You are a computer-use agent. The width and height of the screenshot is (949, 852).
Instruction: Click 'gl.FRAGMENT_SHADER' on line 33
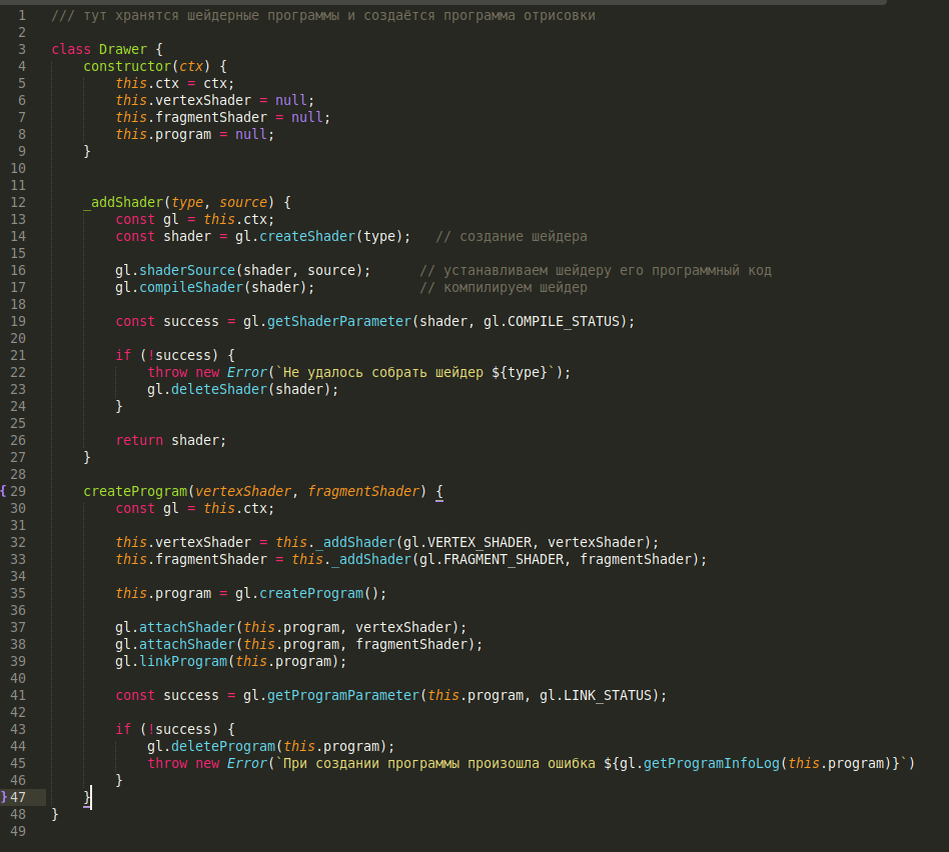pos(491,559)
